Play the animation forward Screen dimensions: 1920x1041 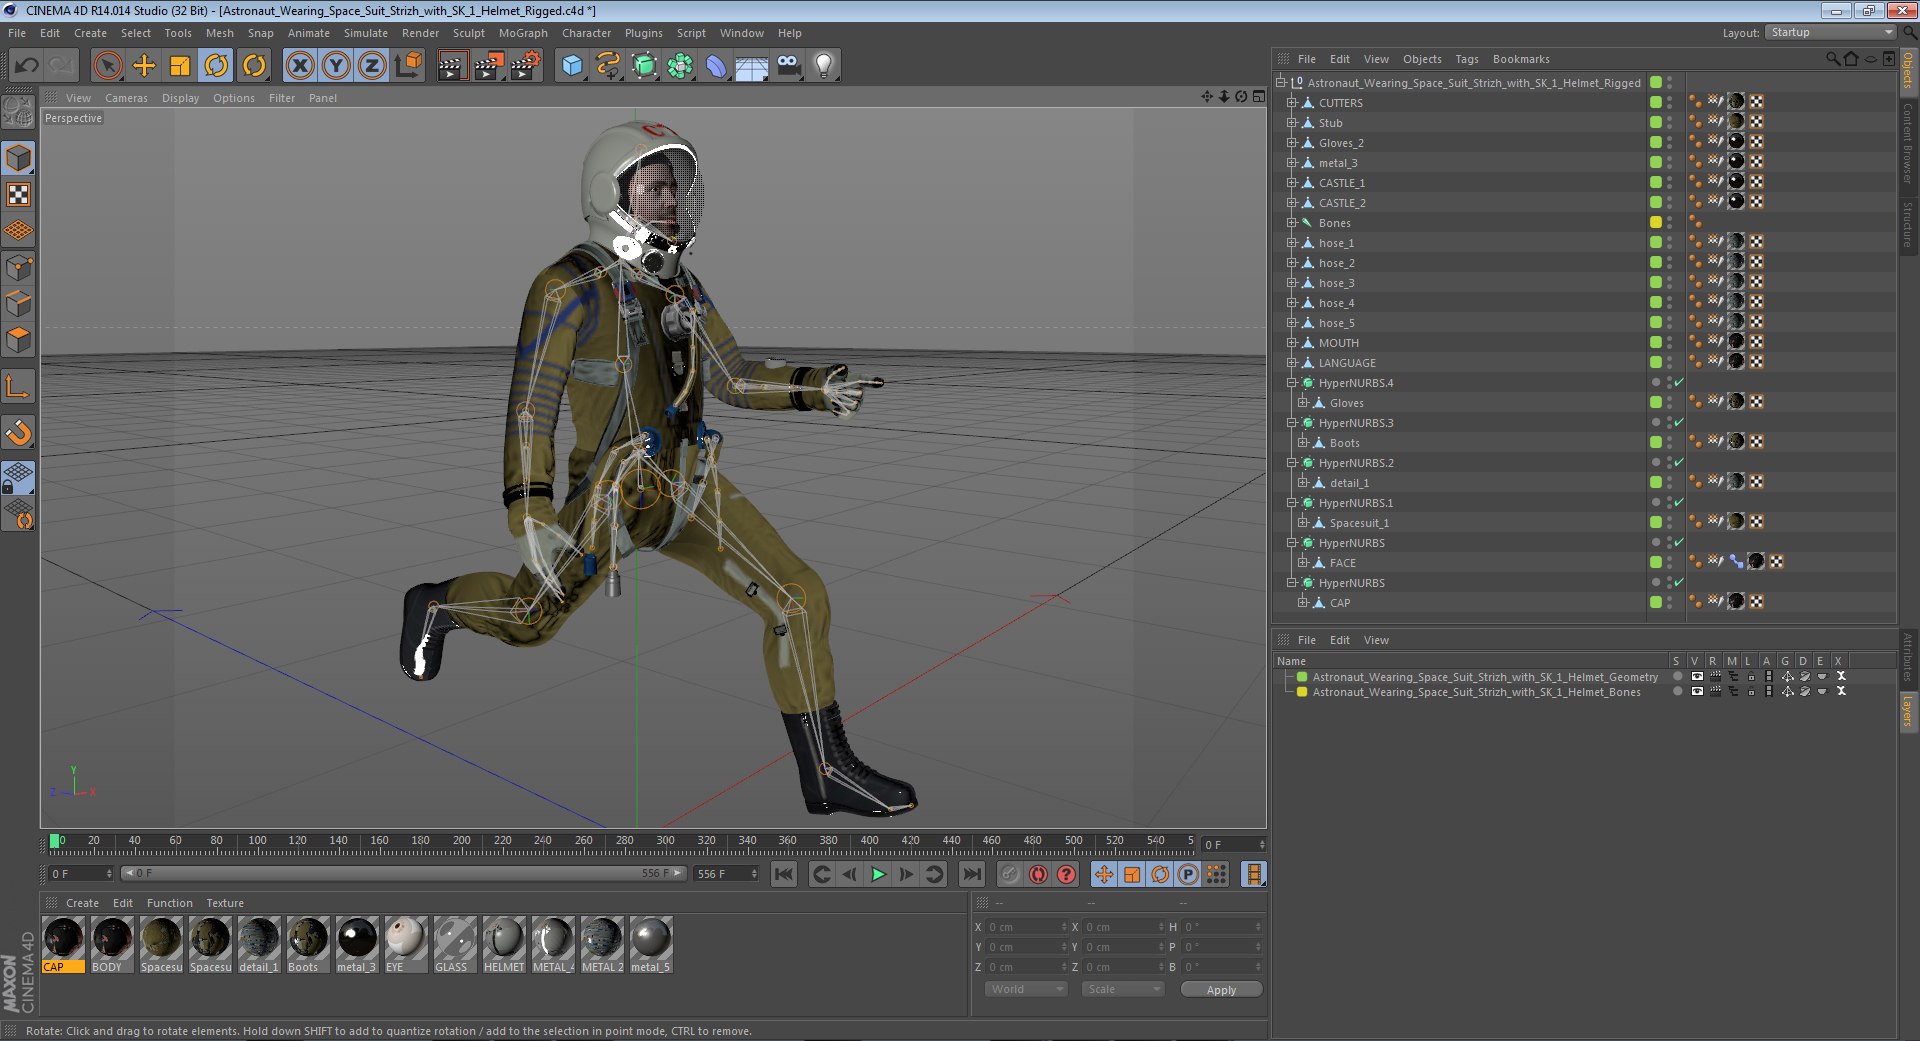[878, 875]
